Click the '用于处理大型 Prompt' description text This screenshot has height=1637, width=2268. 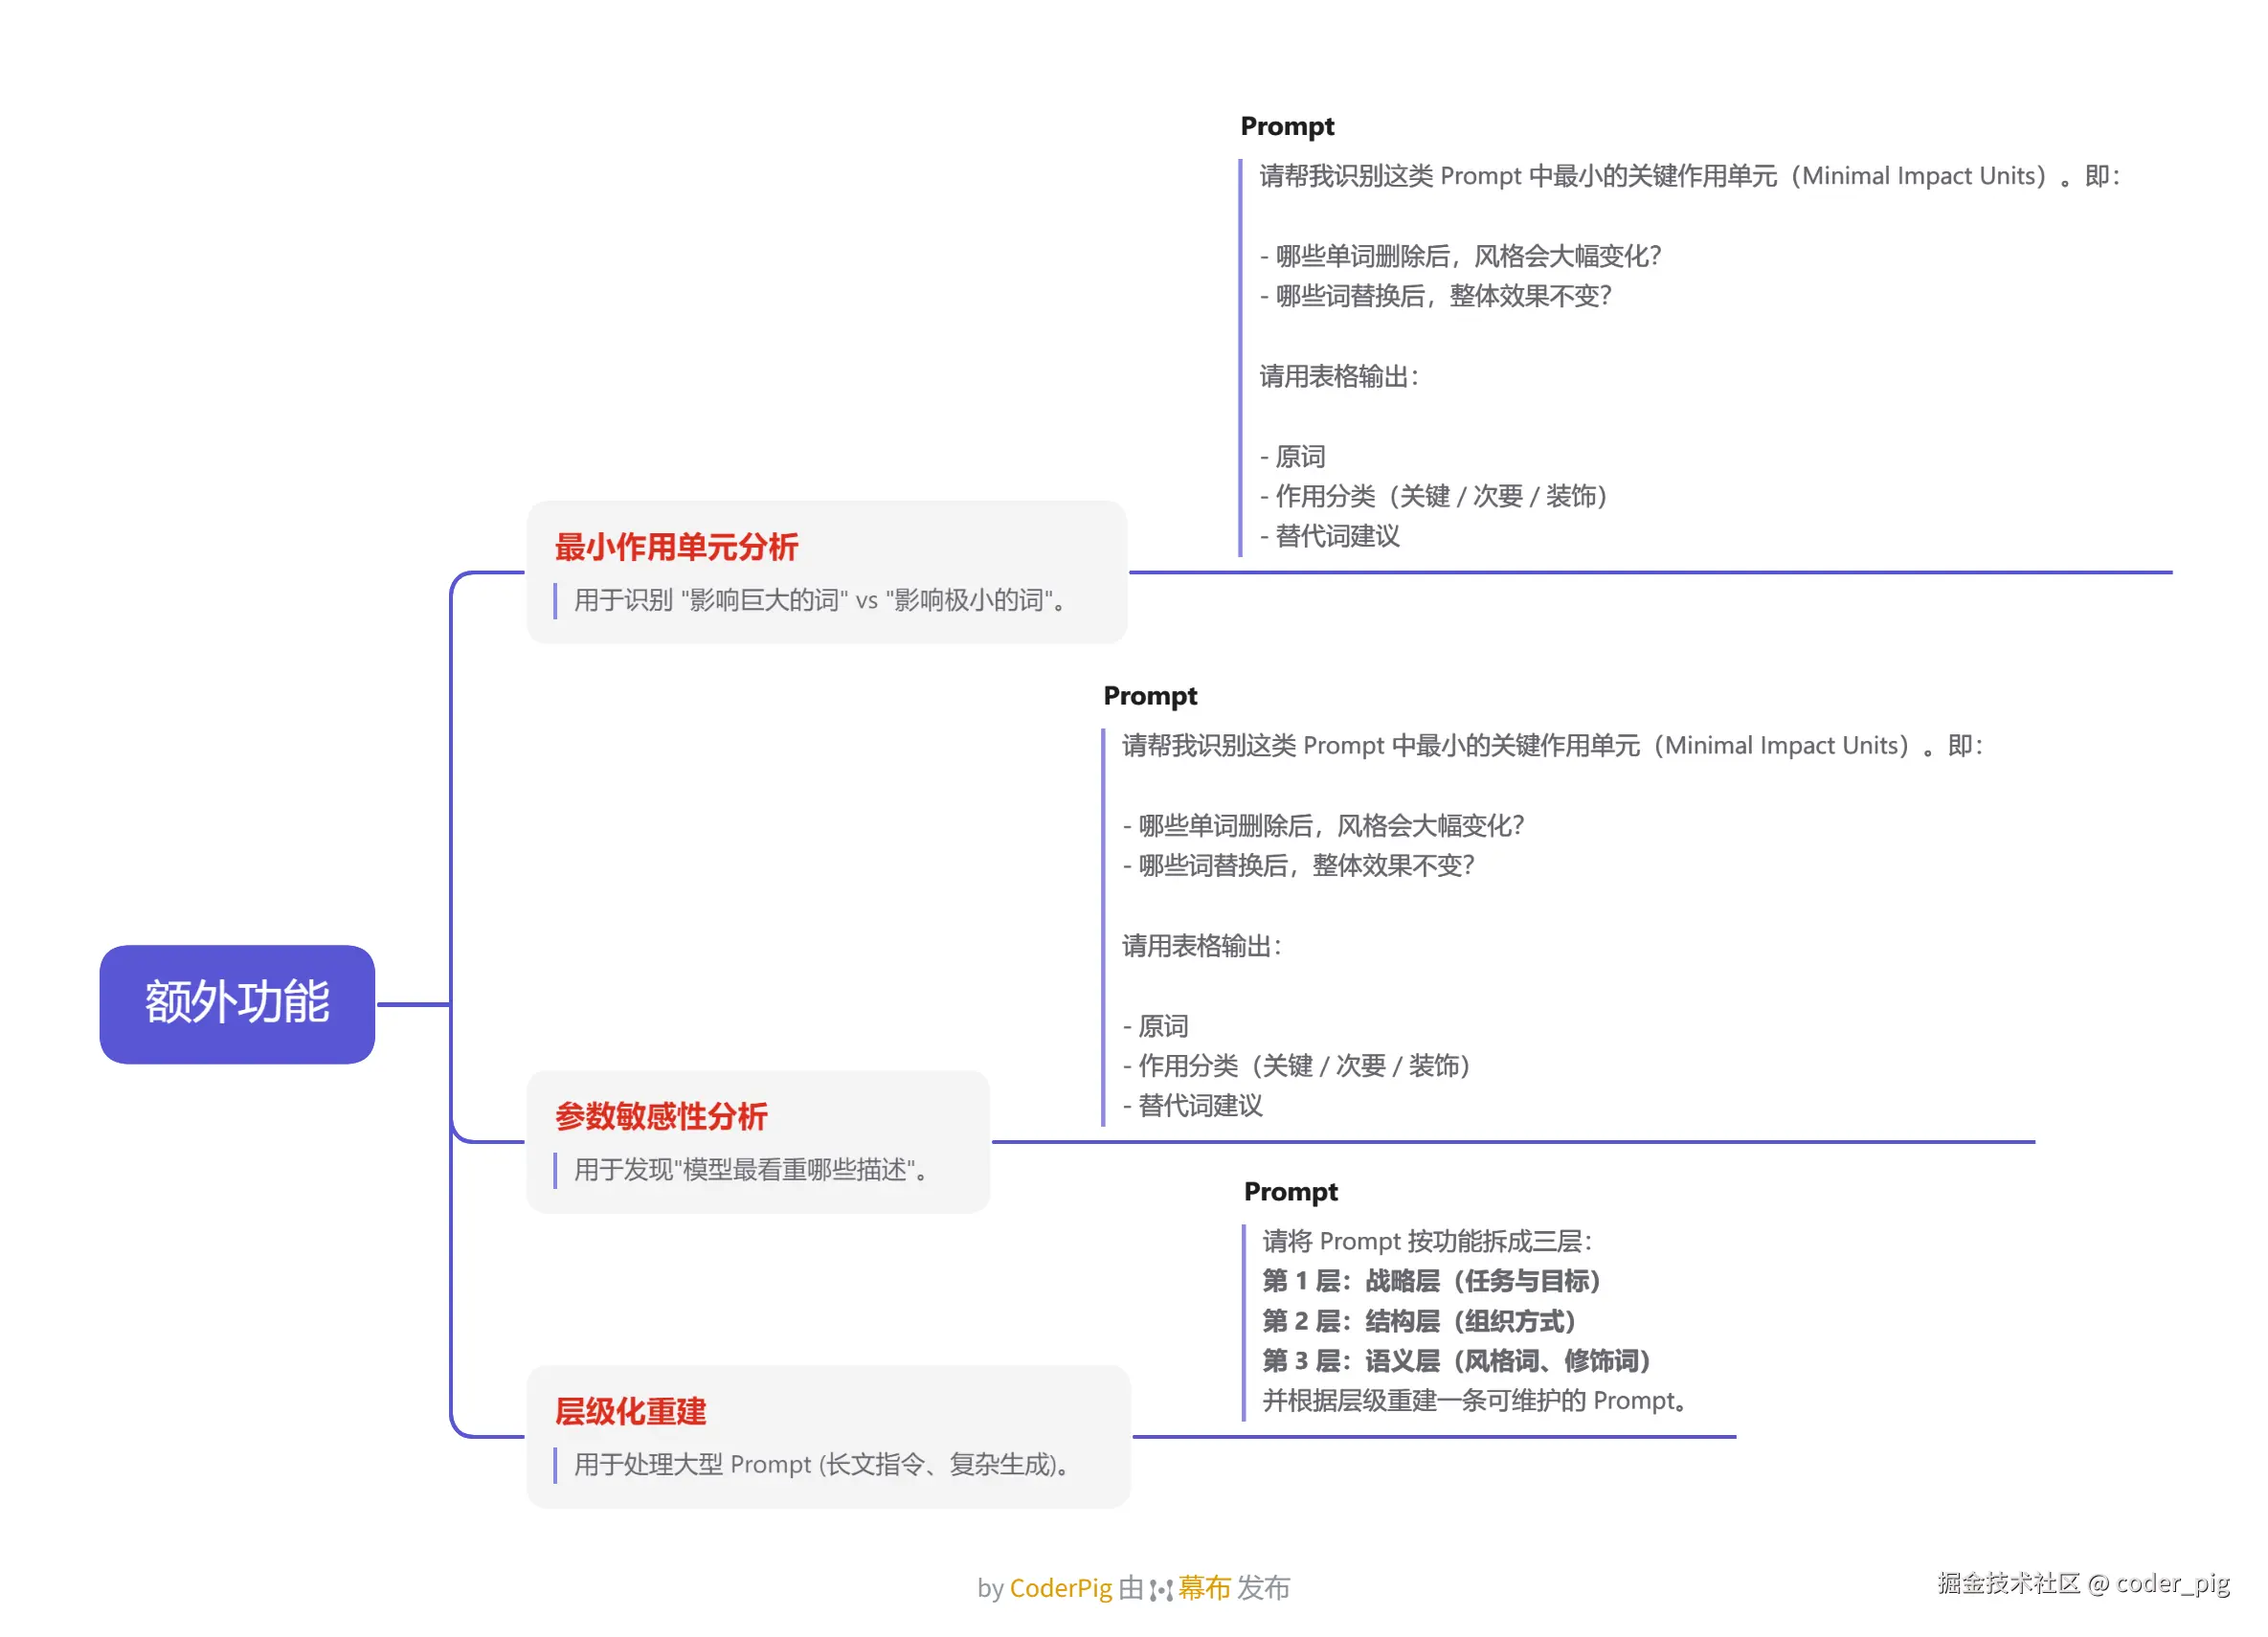(822, 1464)
